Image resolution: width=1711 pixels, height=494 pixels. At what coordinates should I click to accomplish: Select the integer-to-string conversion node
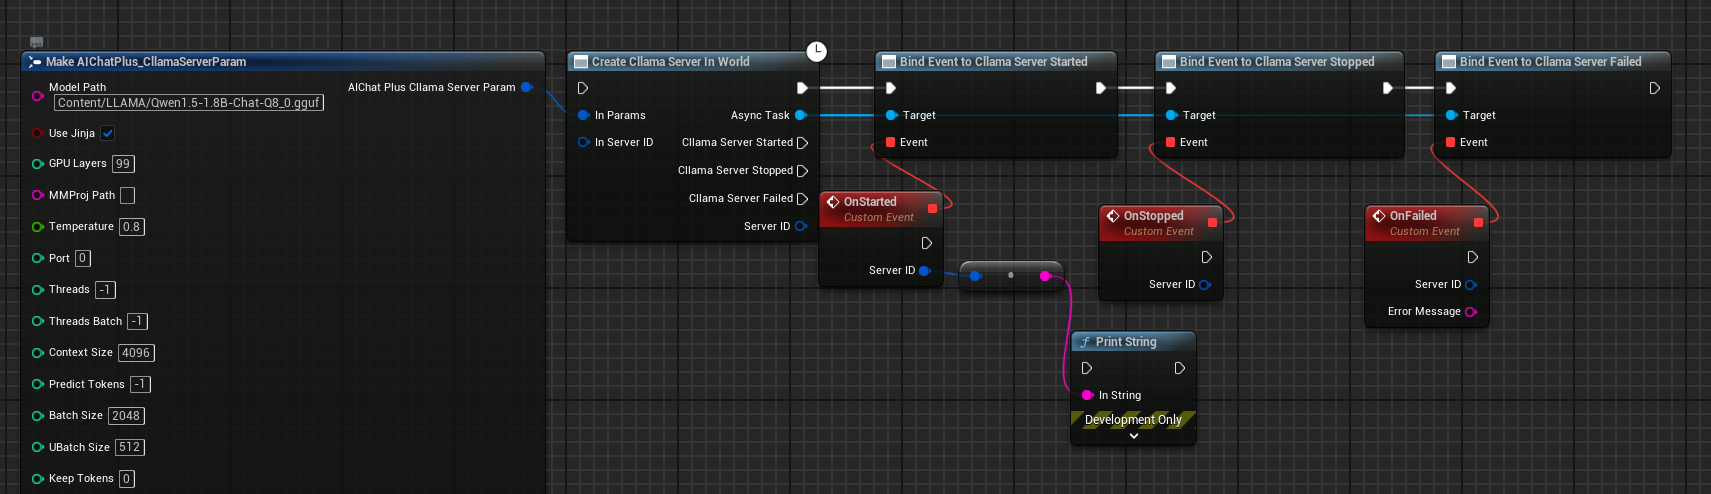click(1010, 275)
